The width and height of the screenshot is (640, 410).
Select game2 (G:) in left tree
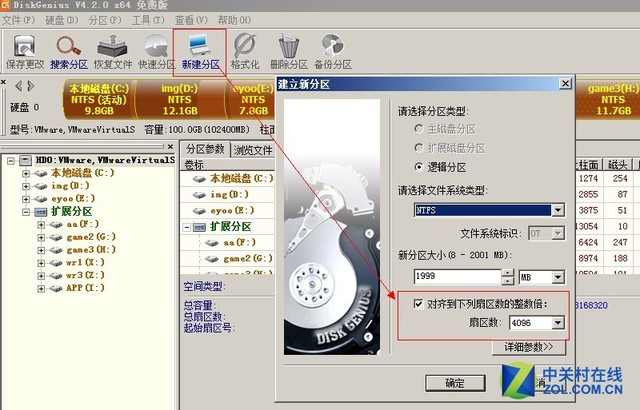[x=91, y=237]
